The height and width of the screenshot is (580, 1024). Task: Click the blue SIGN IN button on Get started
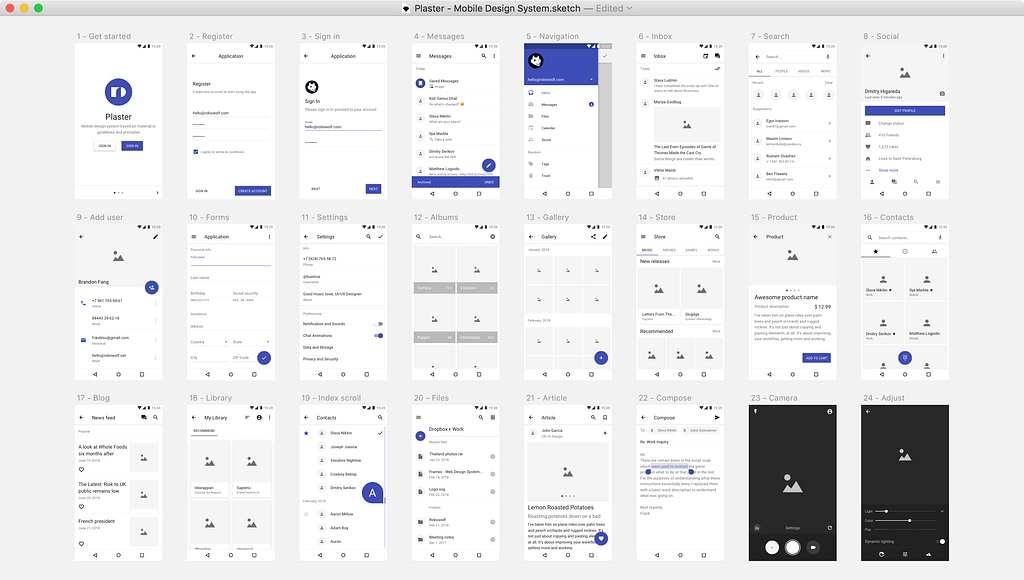point(132,146)
